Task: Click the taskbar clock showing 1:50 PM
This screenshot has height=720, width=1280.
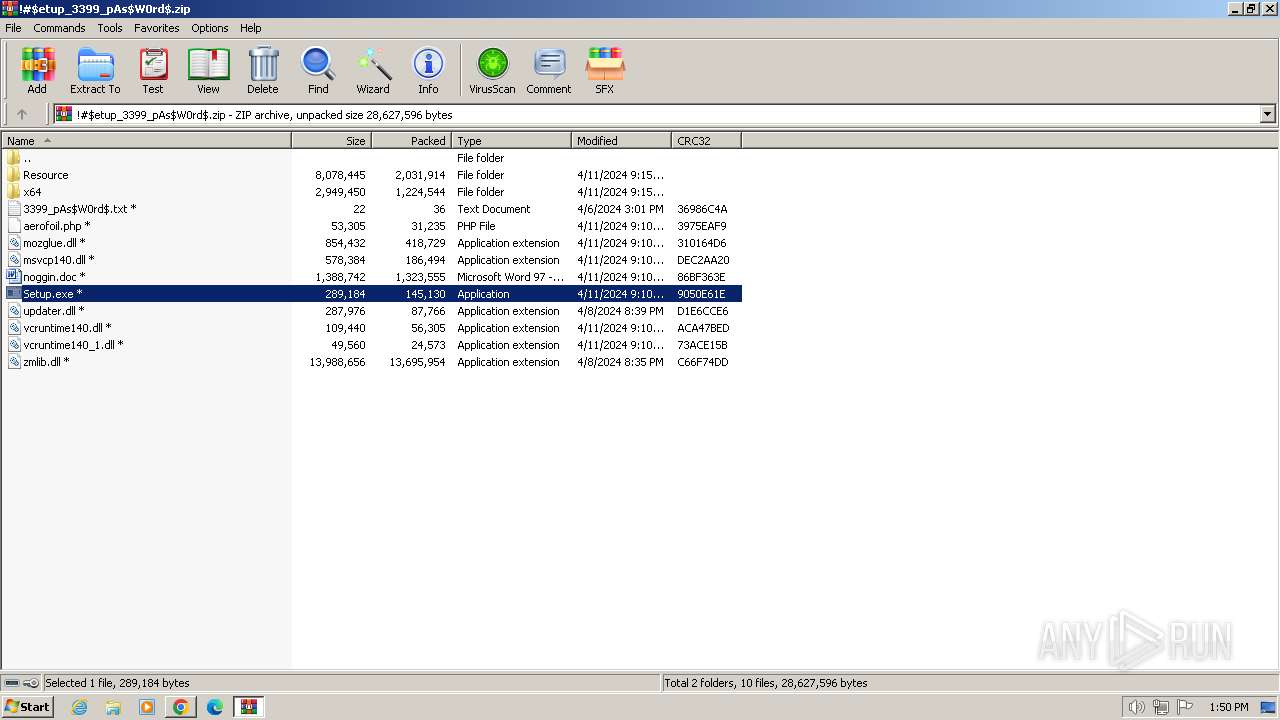Action: 1229,707
